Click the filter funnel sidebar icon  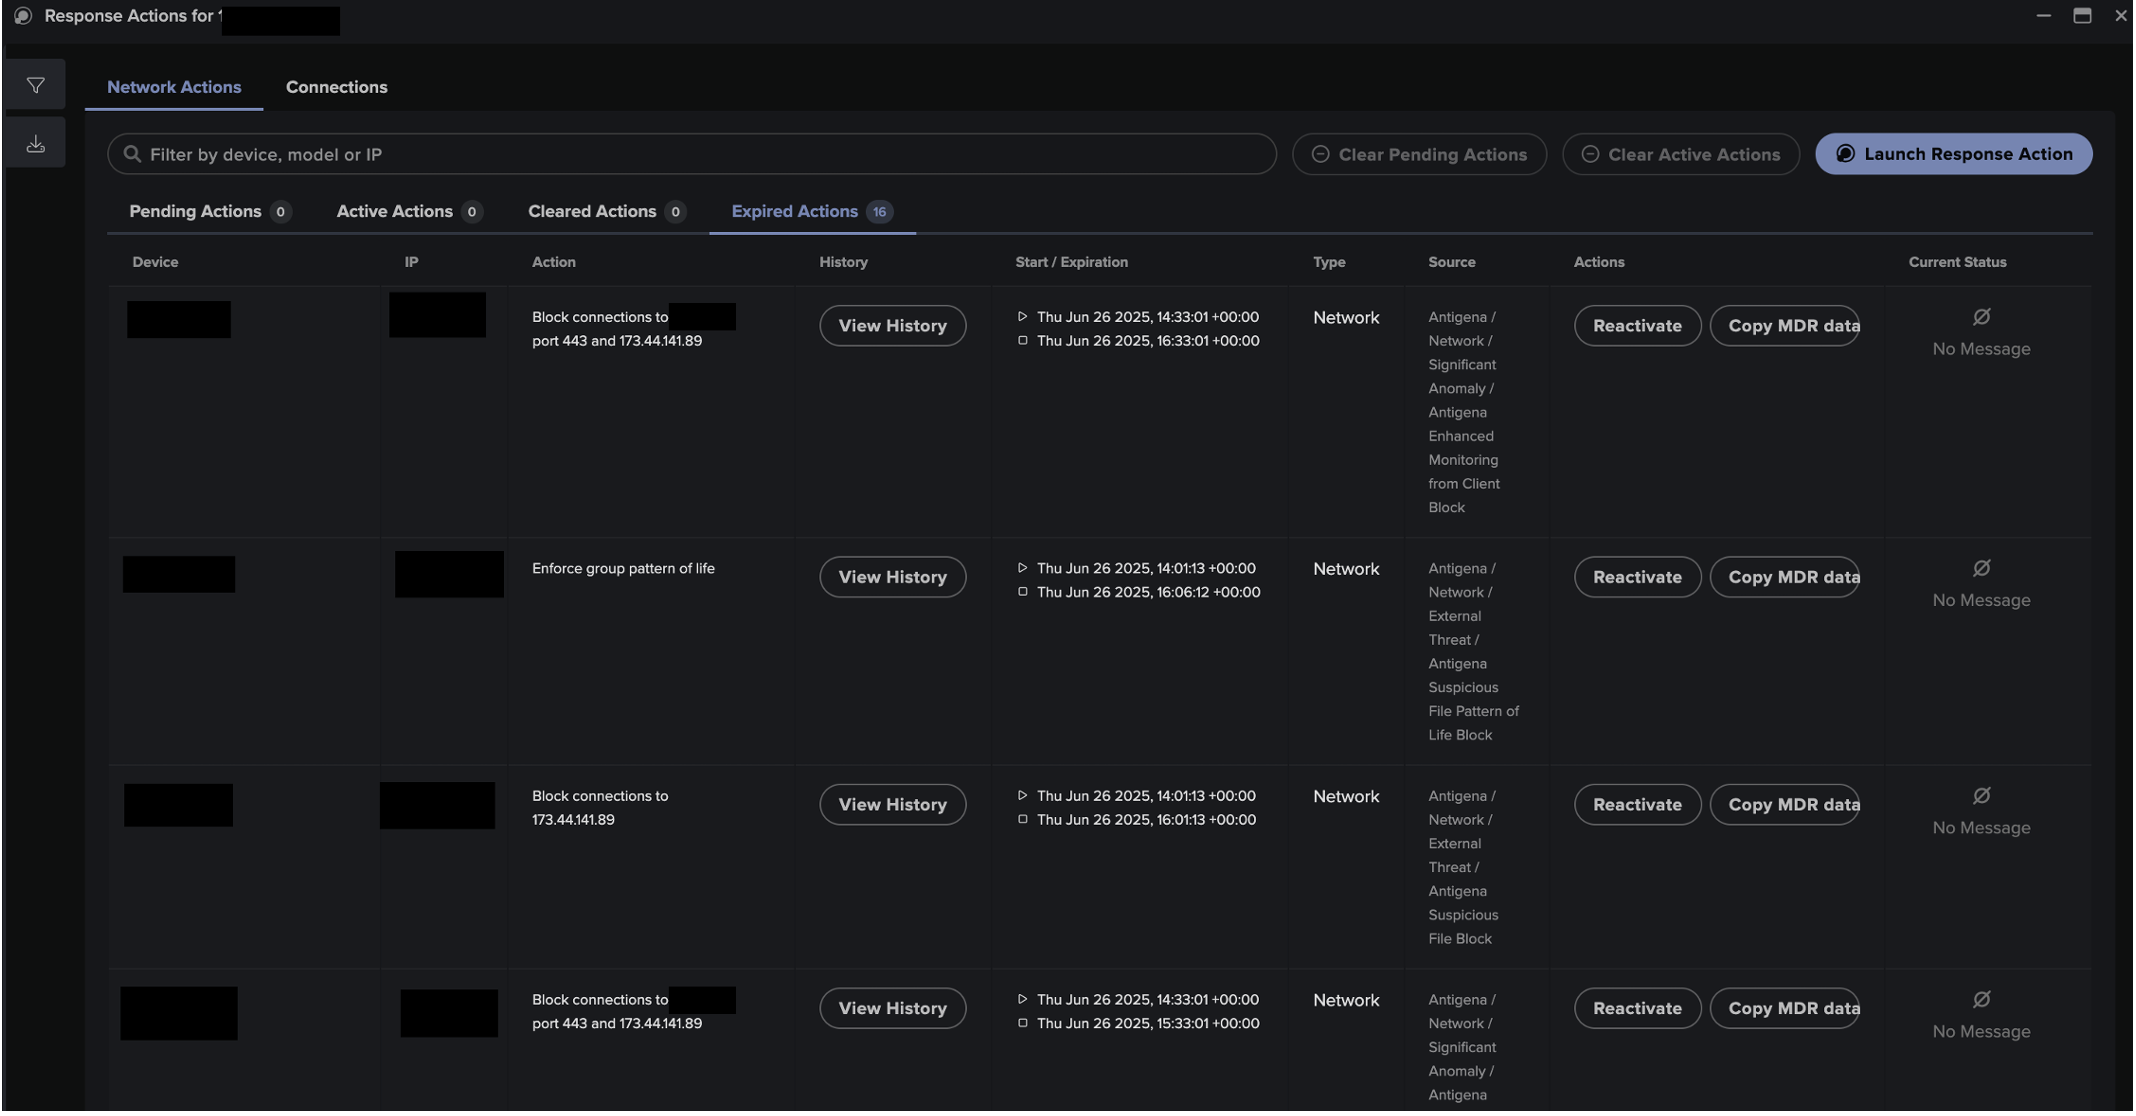coord(36,86)
